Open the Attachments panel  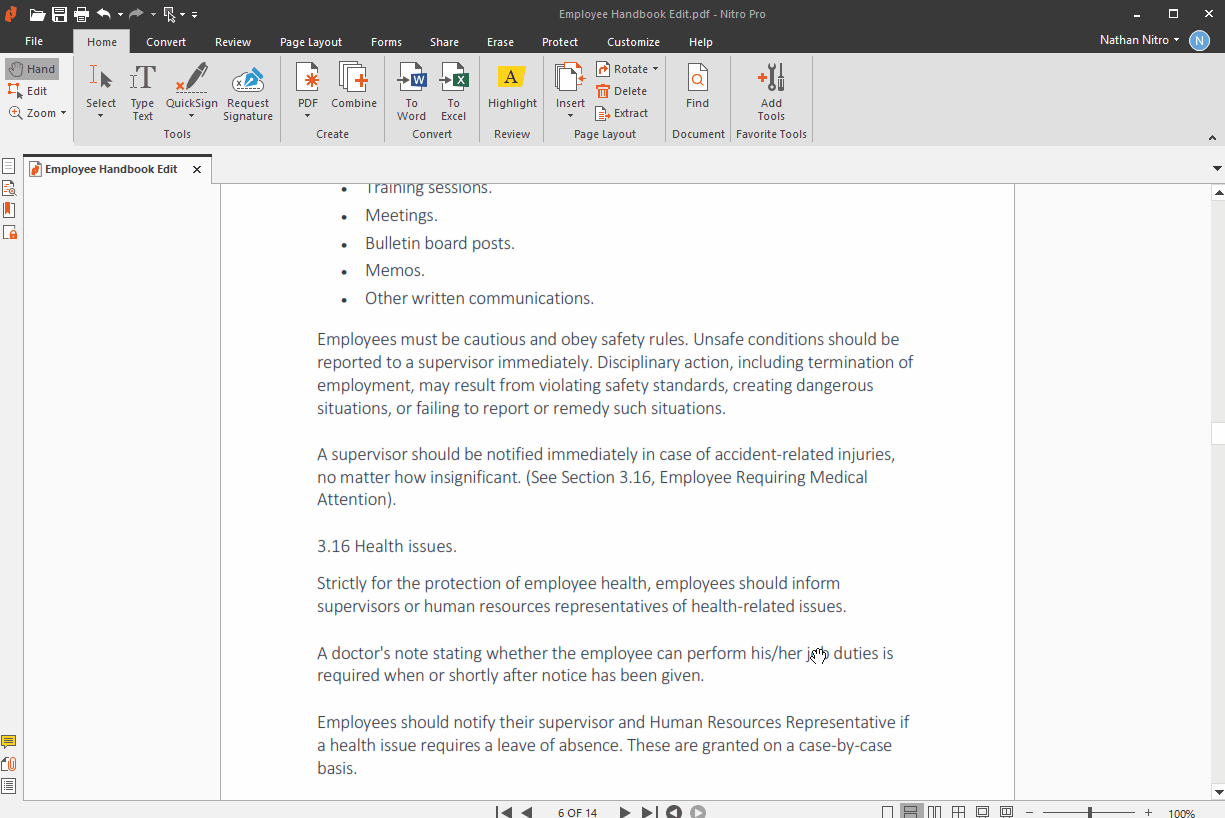point(9,763)
